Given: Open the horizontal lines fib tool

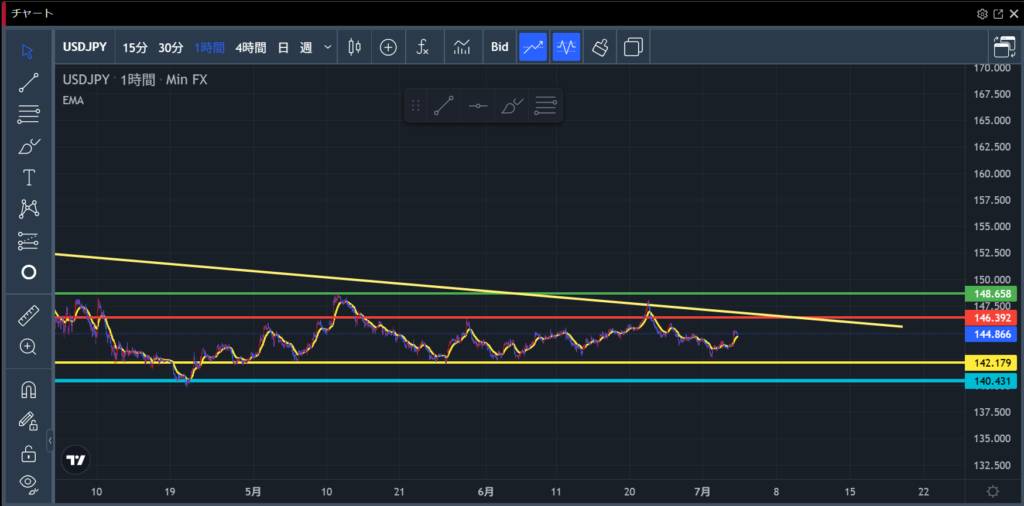Looking at the screenshot, I should 28,115.
